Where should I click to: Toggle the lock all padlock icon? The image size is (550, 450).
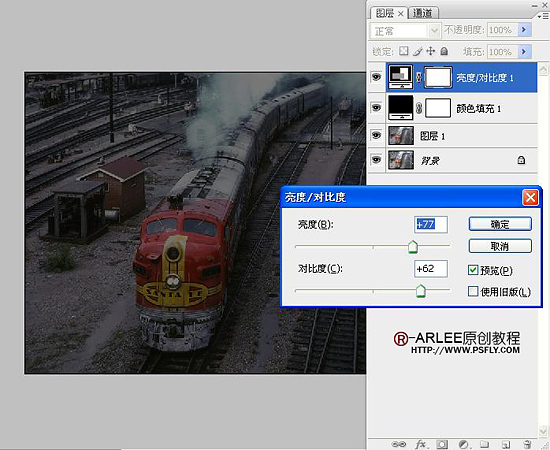444,51
